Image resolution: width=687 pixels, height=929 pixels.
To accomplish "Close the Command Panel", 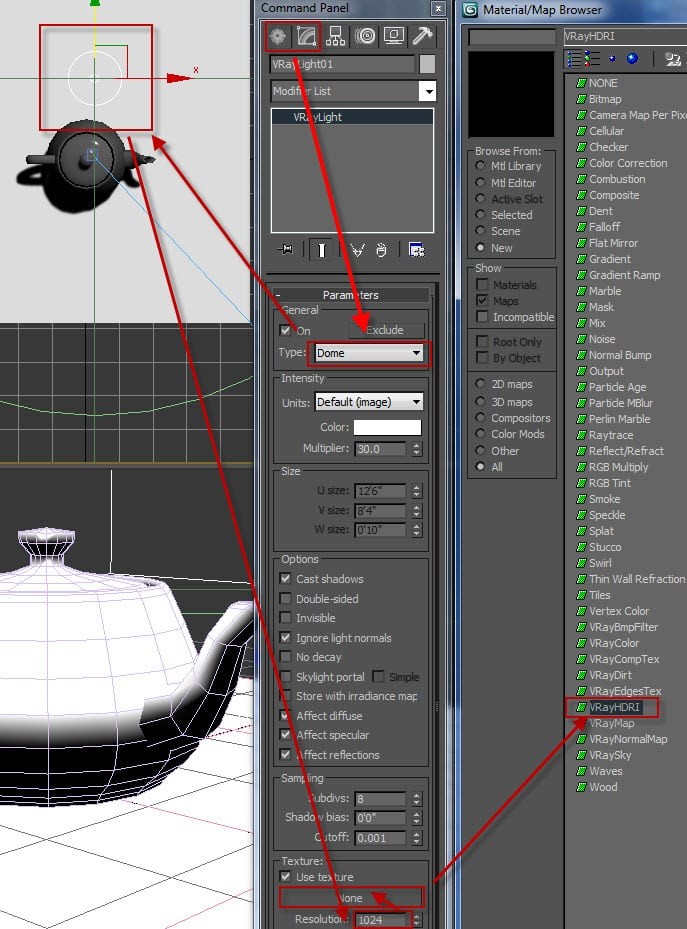I will coord(438,8).
